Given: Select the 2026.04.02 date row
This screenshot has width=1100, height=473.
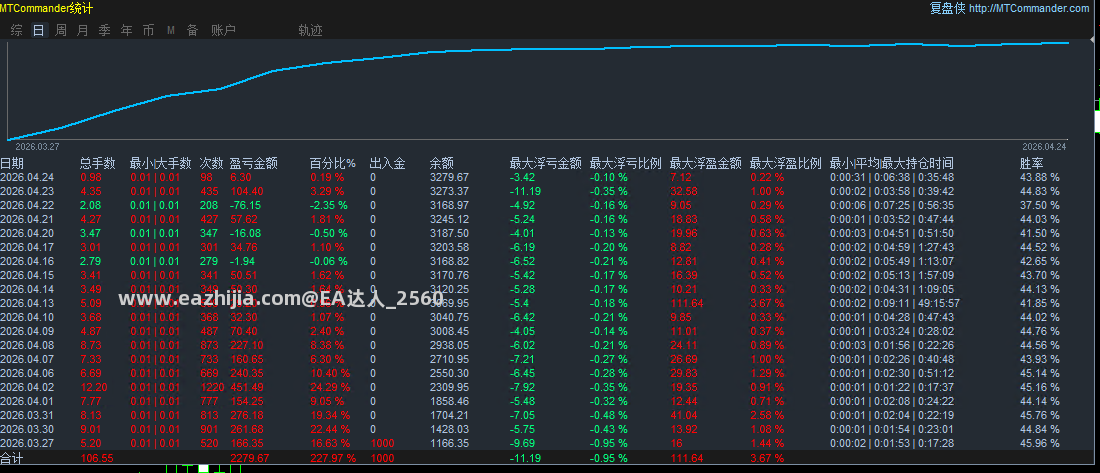Looking at the screenshot, I should point(26,387).
